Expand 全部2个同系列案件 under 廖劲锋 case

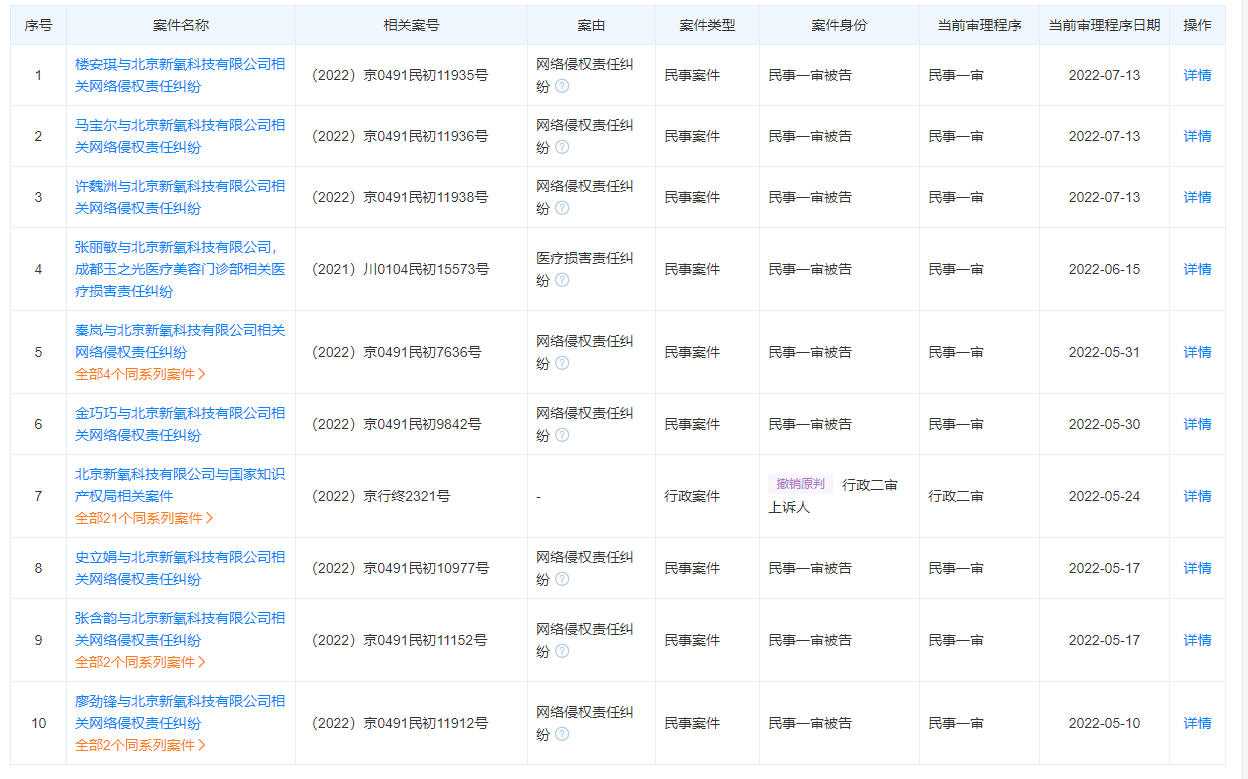pyautogui.click(x=140, y=745)
